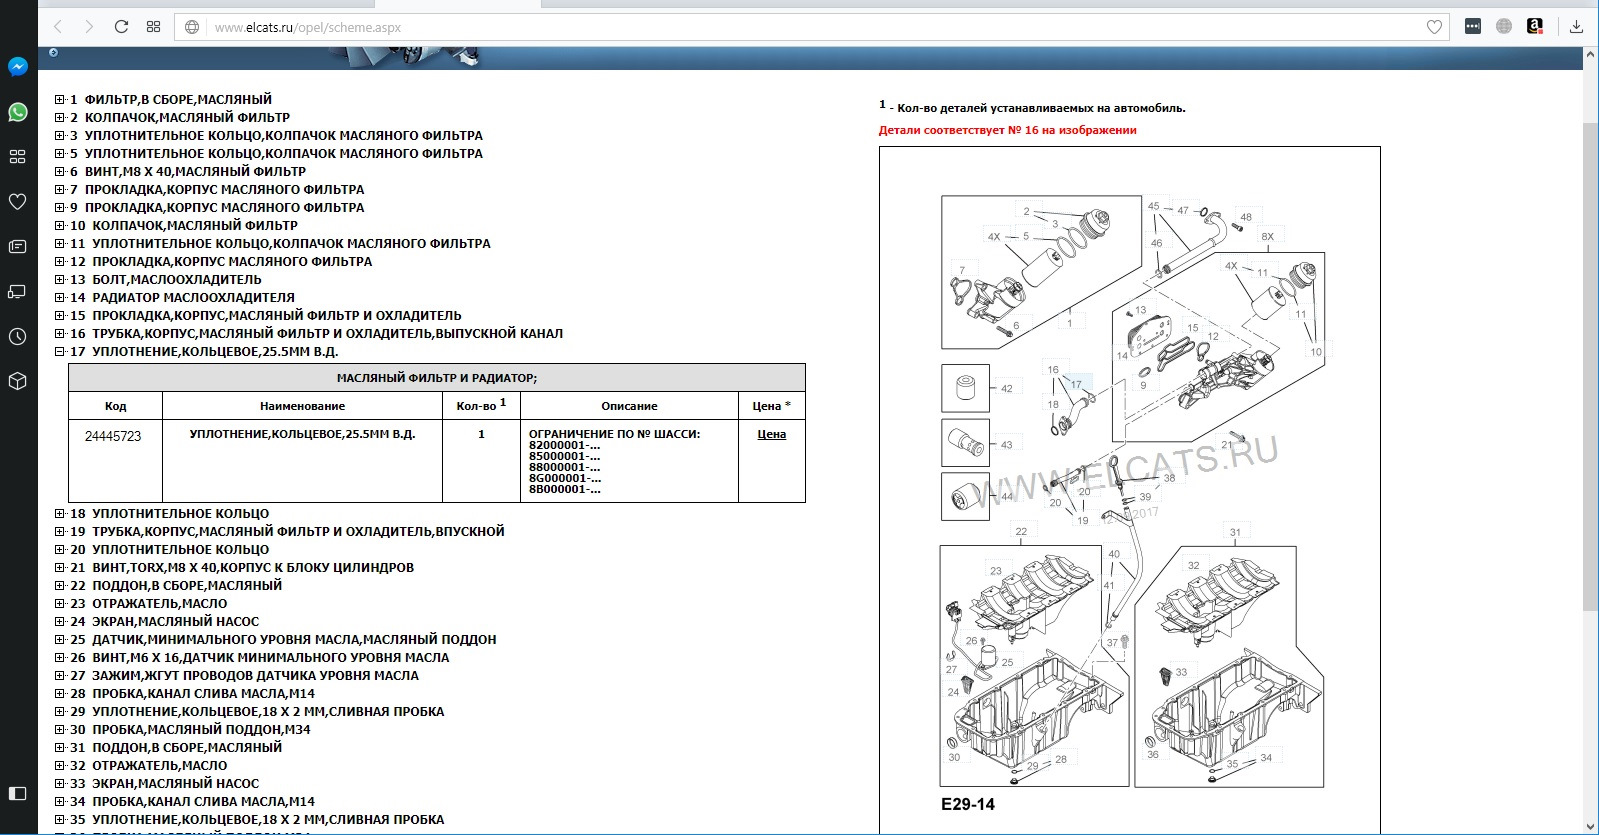Image resolution: width=1599 pixels, height=835 pixels.
Task: Open the globe extension icon in toolbar
Action: (1503, 27)
